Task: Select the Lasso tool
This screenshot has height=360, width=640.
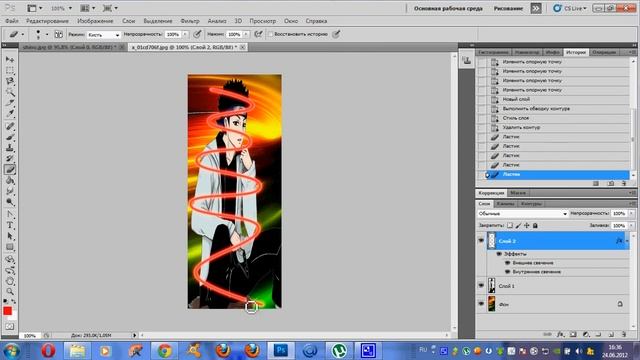Action: tap(10, 81)
